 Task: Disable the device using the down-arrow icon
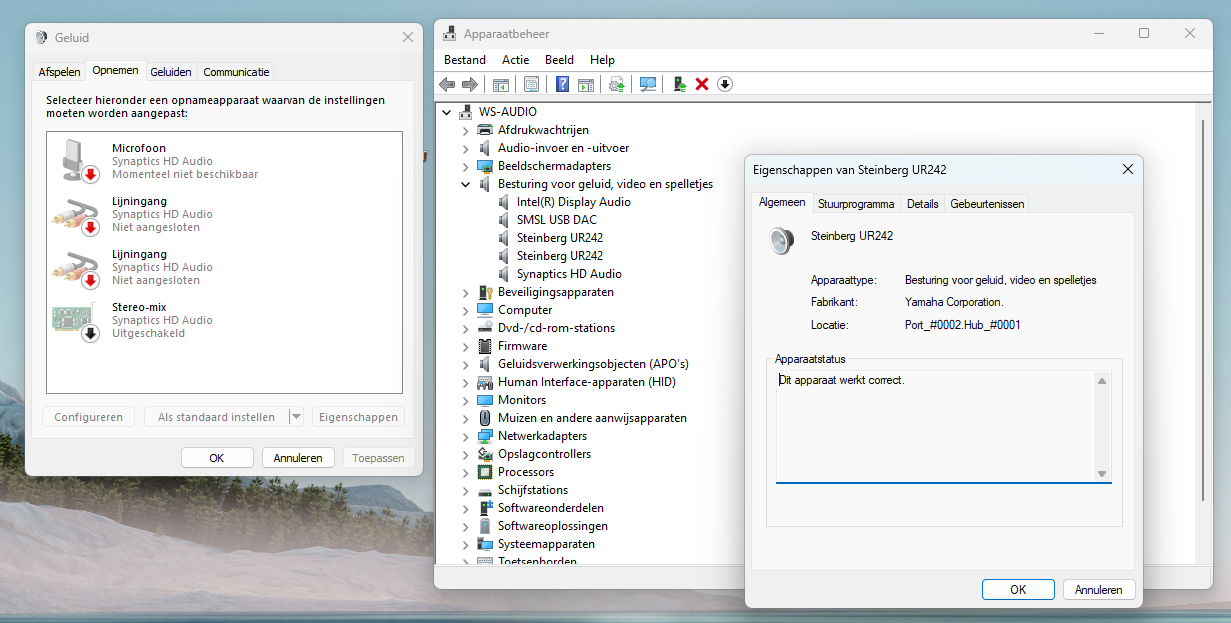pos(725,84)
